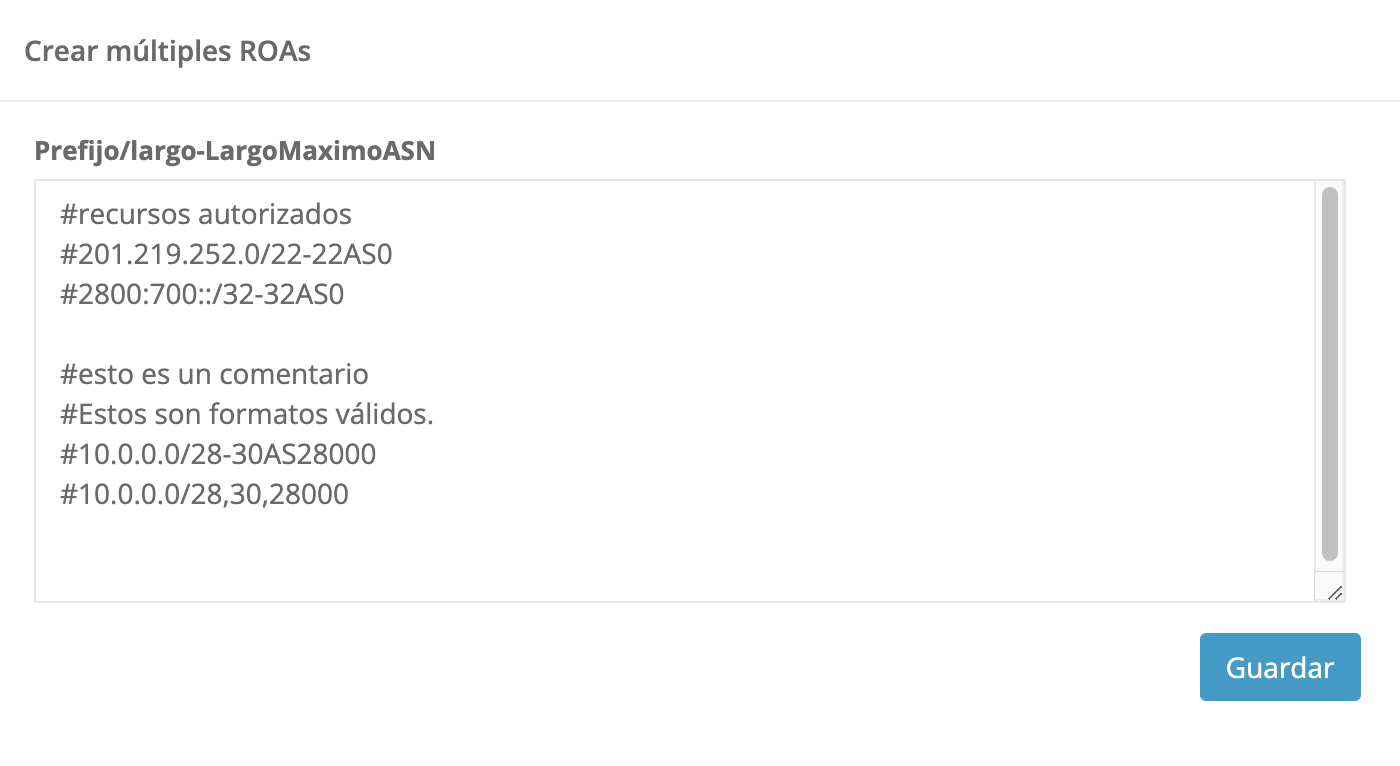
Task: Click the '#10.0.0.0/28,30,28000' comma-format line
Action: 204,494
